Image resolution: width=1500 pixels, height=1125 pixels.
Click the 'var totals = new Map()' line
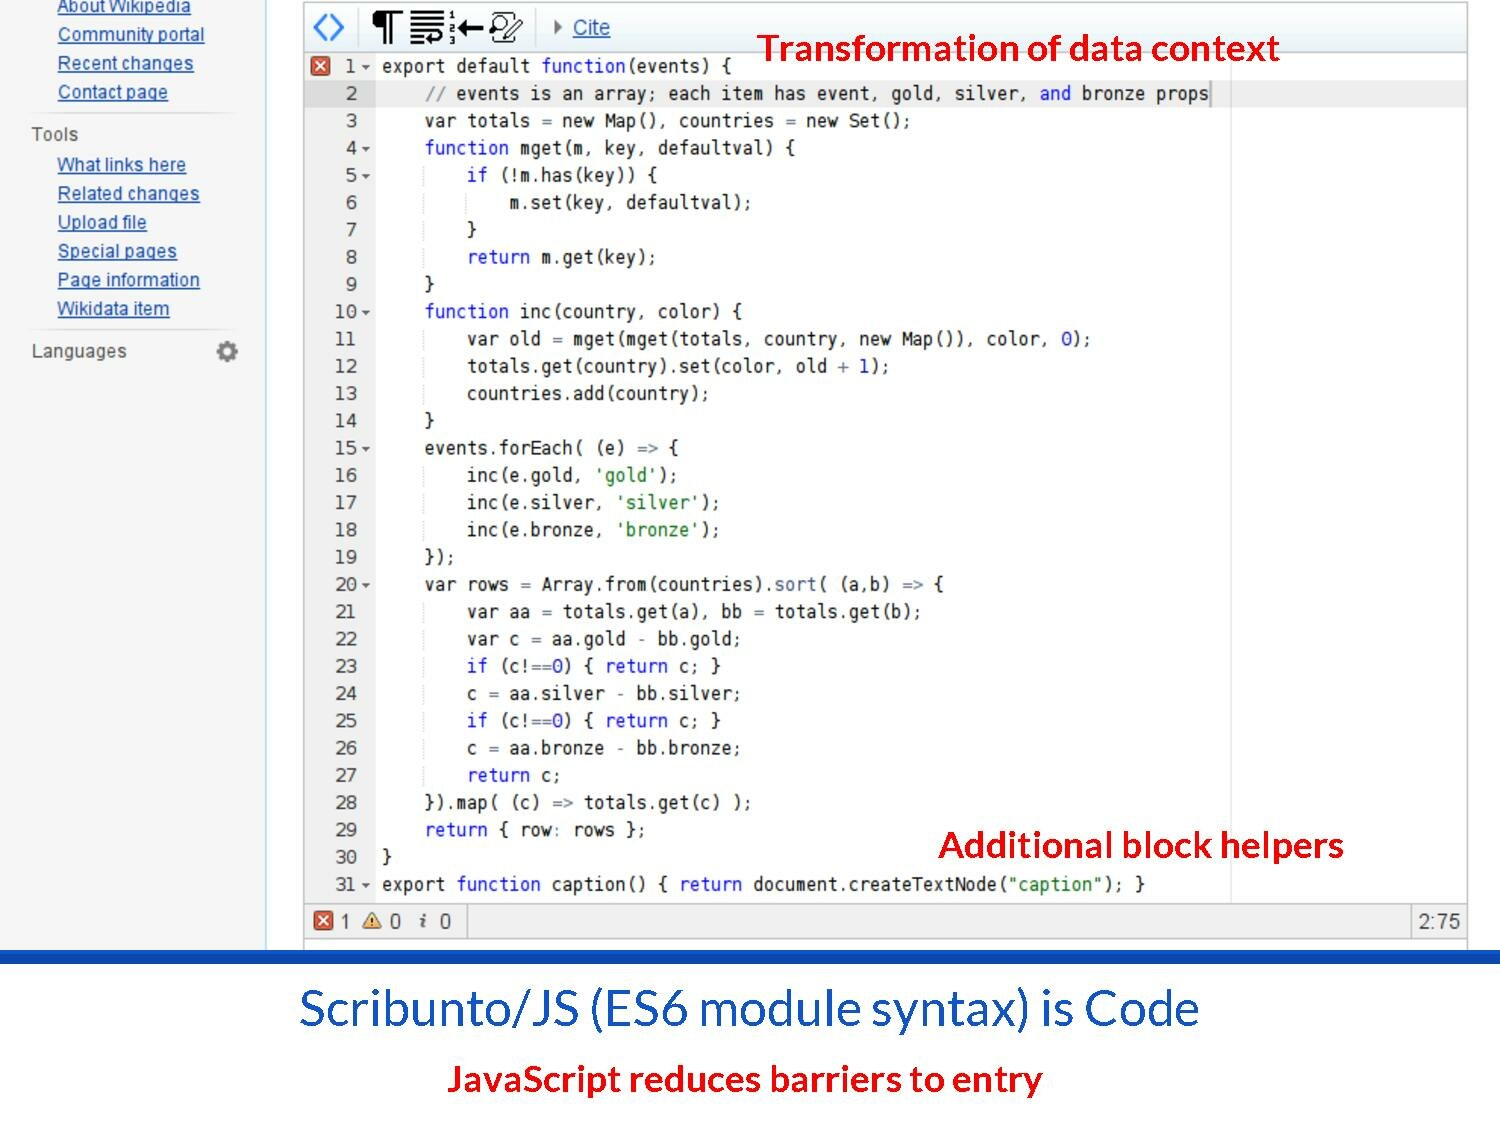(667, 121)
